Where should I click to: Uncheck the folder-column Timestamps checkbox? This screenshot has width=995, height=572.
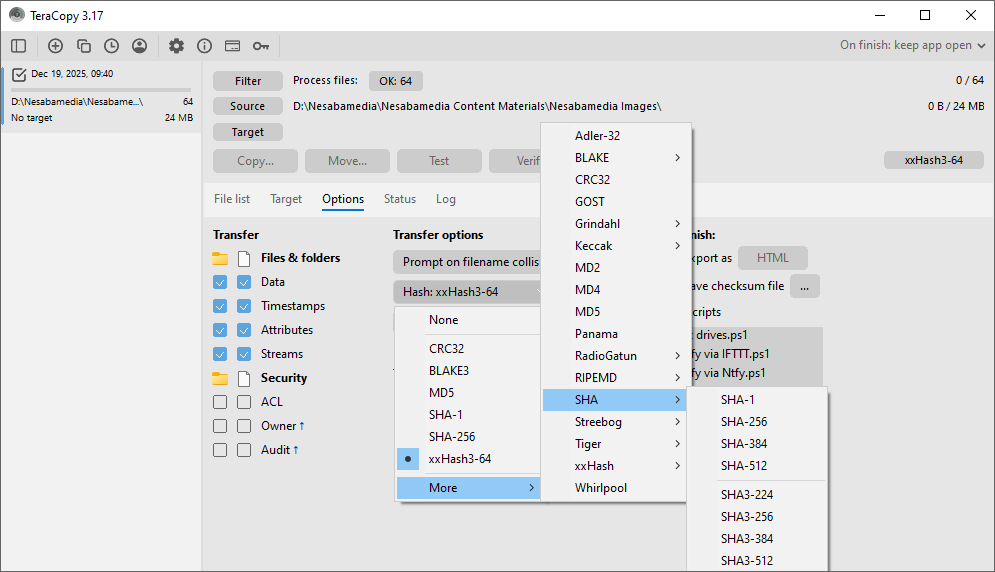point(220,306)
